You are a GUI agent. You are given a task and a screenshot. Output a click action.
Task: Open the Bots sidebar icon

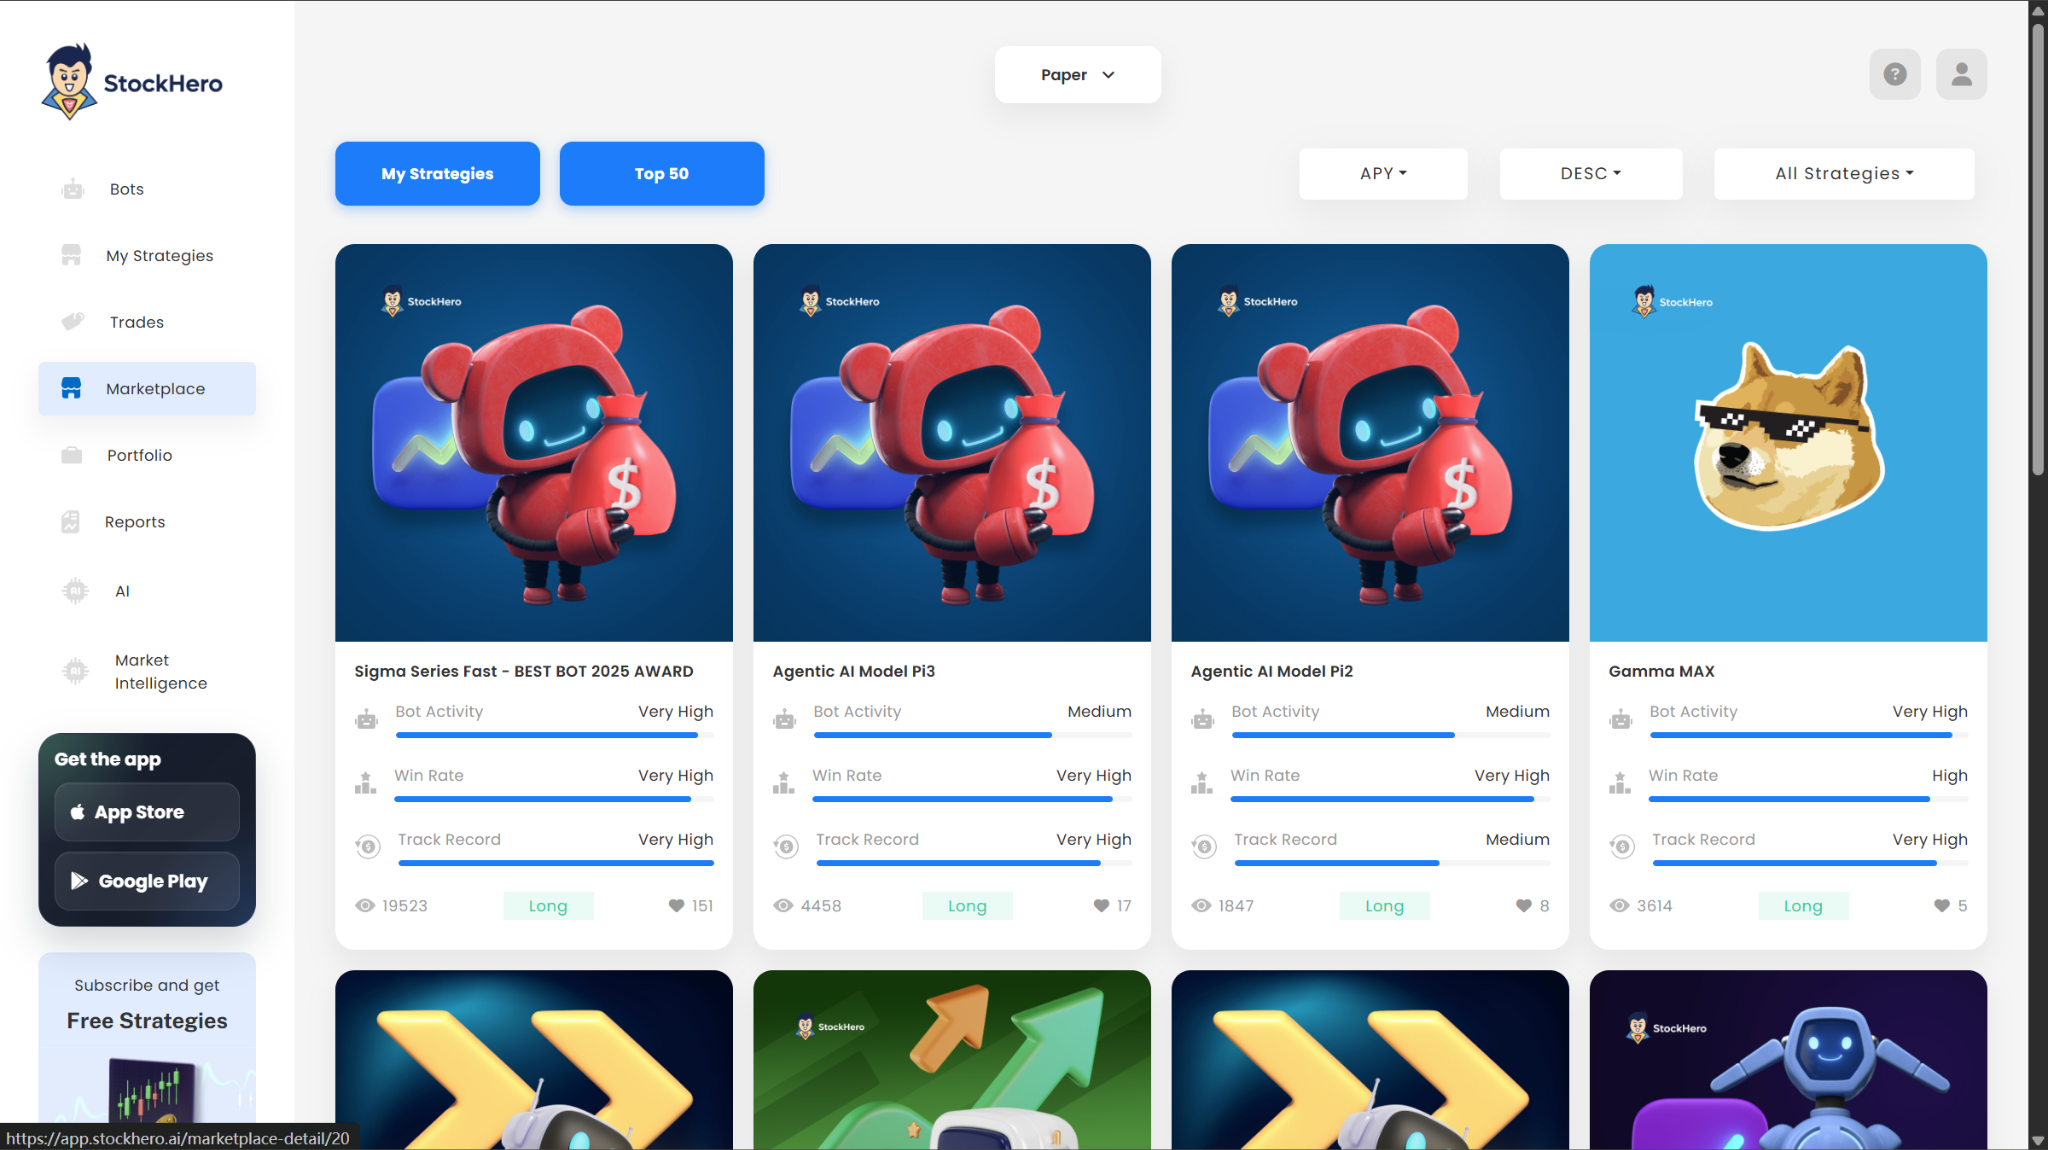[x=72, y=189]
